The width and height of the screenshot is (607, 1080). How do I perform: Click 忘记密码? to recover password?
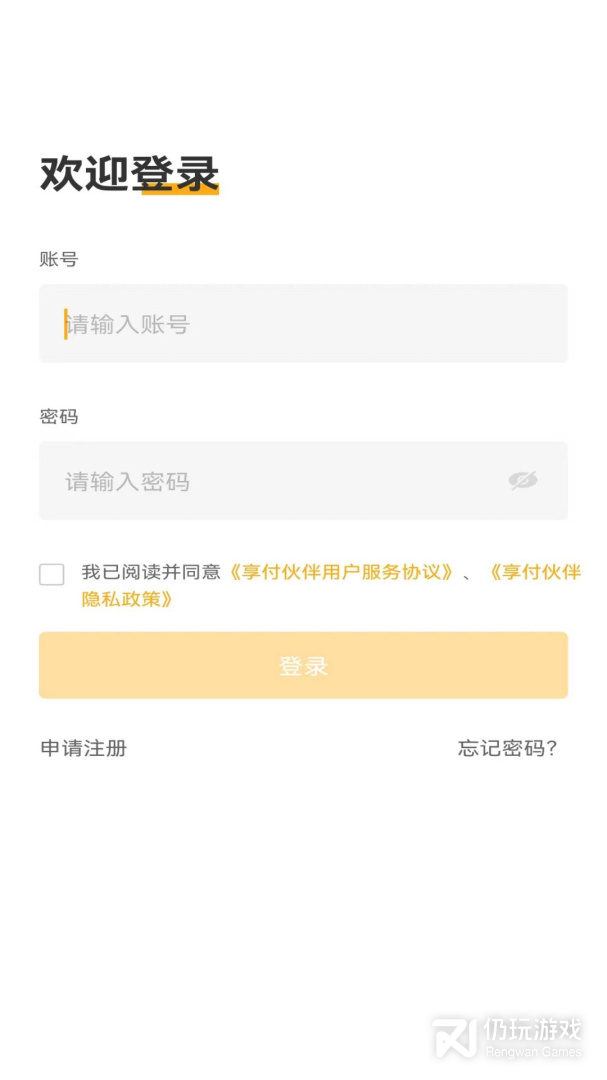[507, 748]
